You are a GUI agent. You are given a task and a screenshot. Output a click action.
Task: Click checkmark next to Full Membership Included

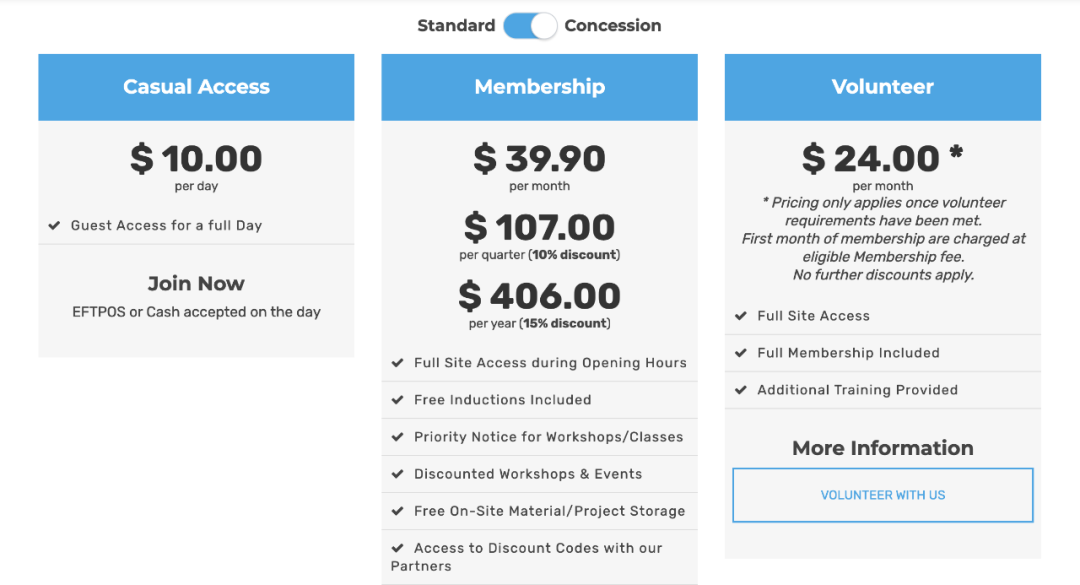click(741, 353)
